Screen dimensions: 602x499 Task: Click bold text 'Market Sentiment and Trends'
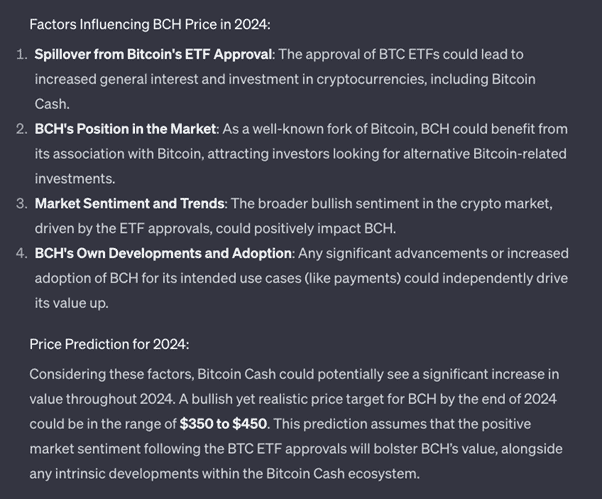(x=127, y=203)
